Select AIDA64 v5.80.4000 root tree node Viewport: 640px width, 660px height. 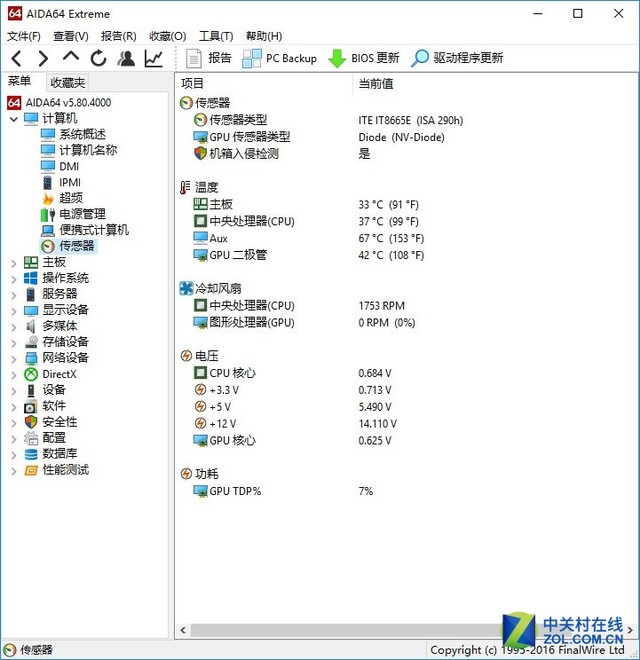(59, 102)
